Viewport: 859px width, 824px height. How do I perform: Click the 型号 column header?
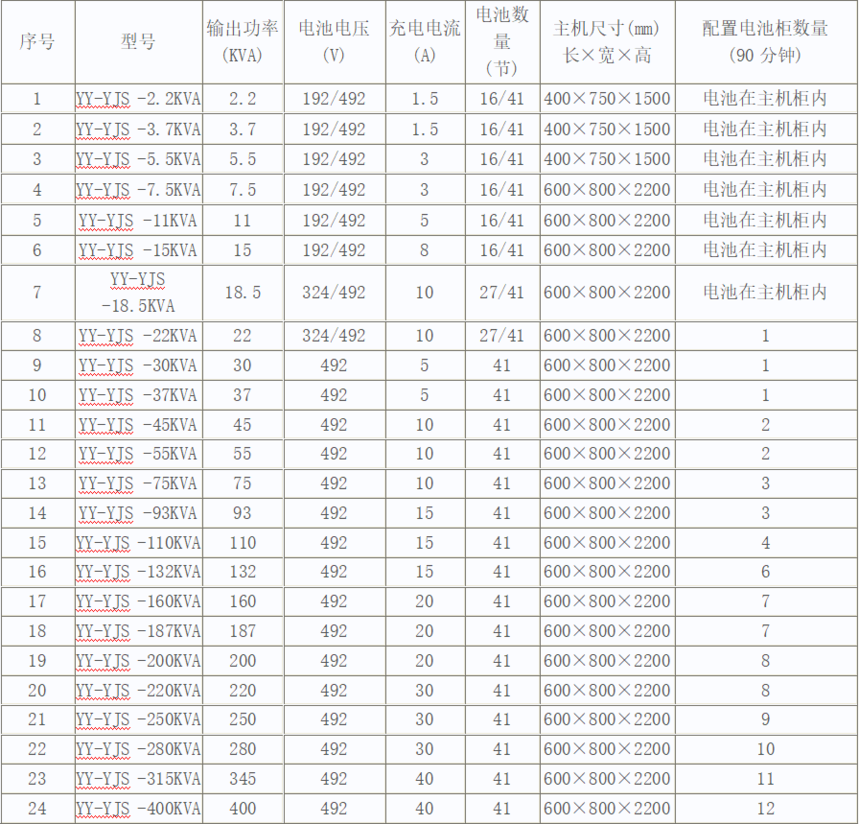click(138, 42)
